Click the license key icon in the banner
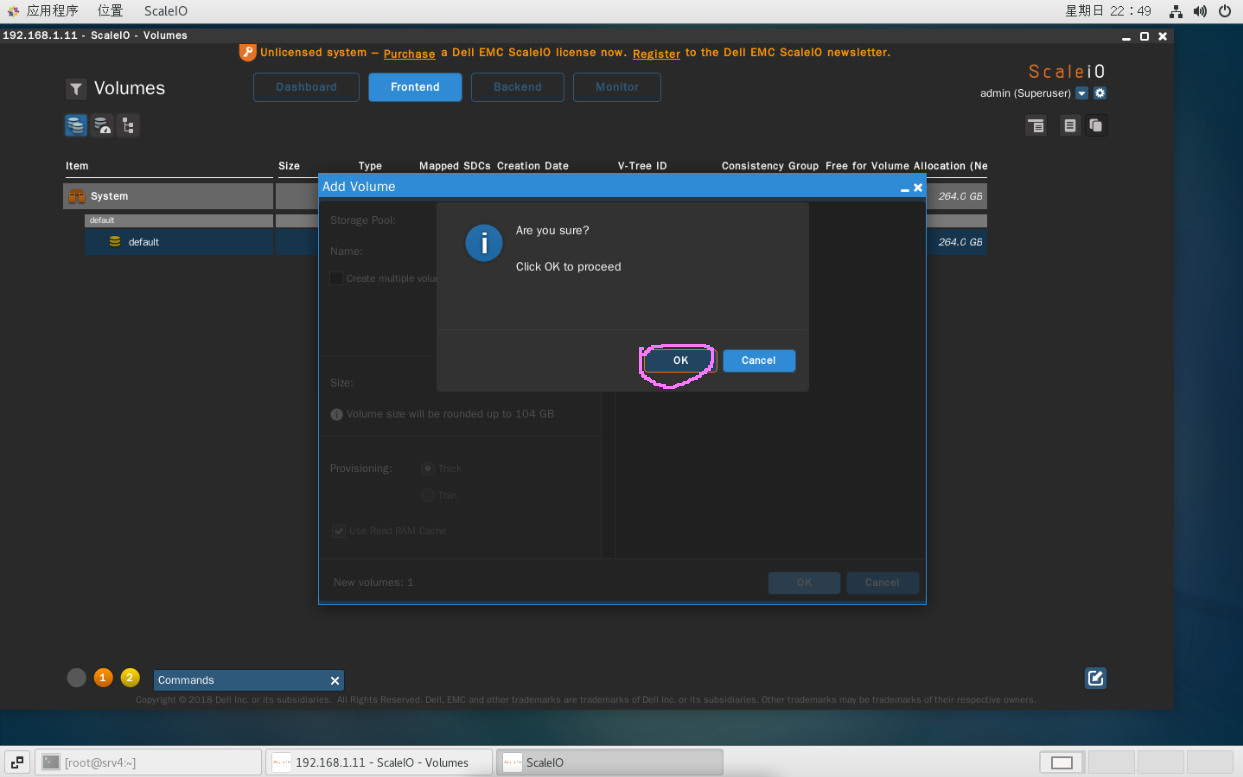 pos(248,52)
